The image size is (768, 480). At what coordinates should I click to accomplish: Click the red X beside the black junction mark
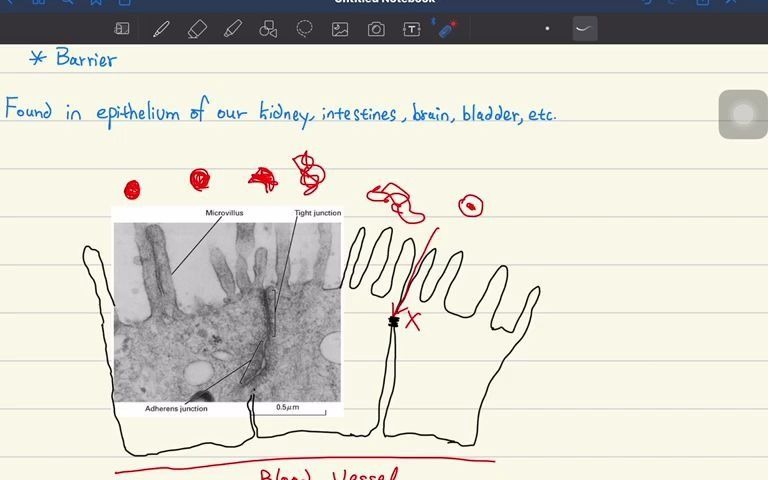coord(412,321)
